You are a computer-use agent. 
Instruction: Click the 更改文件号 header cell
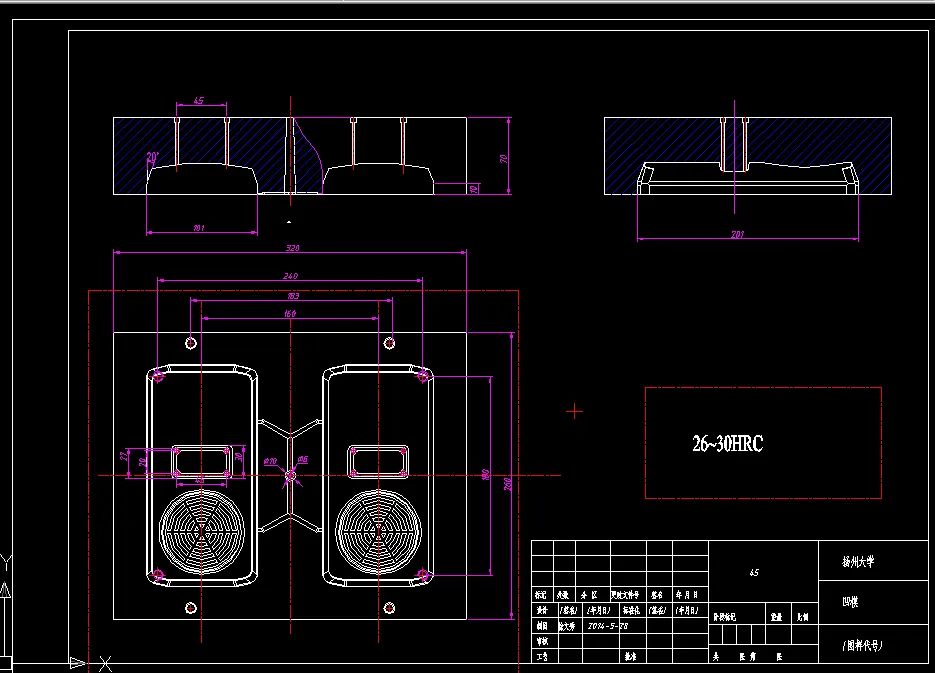(x=625, y=595)
